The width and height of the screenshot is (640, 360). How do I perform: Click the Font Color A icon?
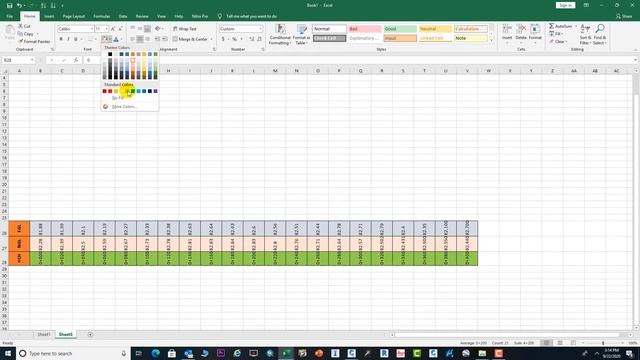[116, 39]
